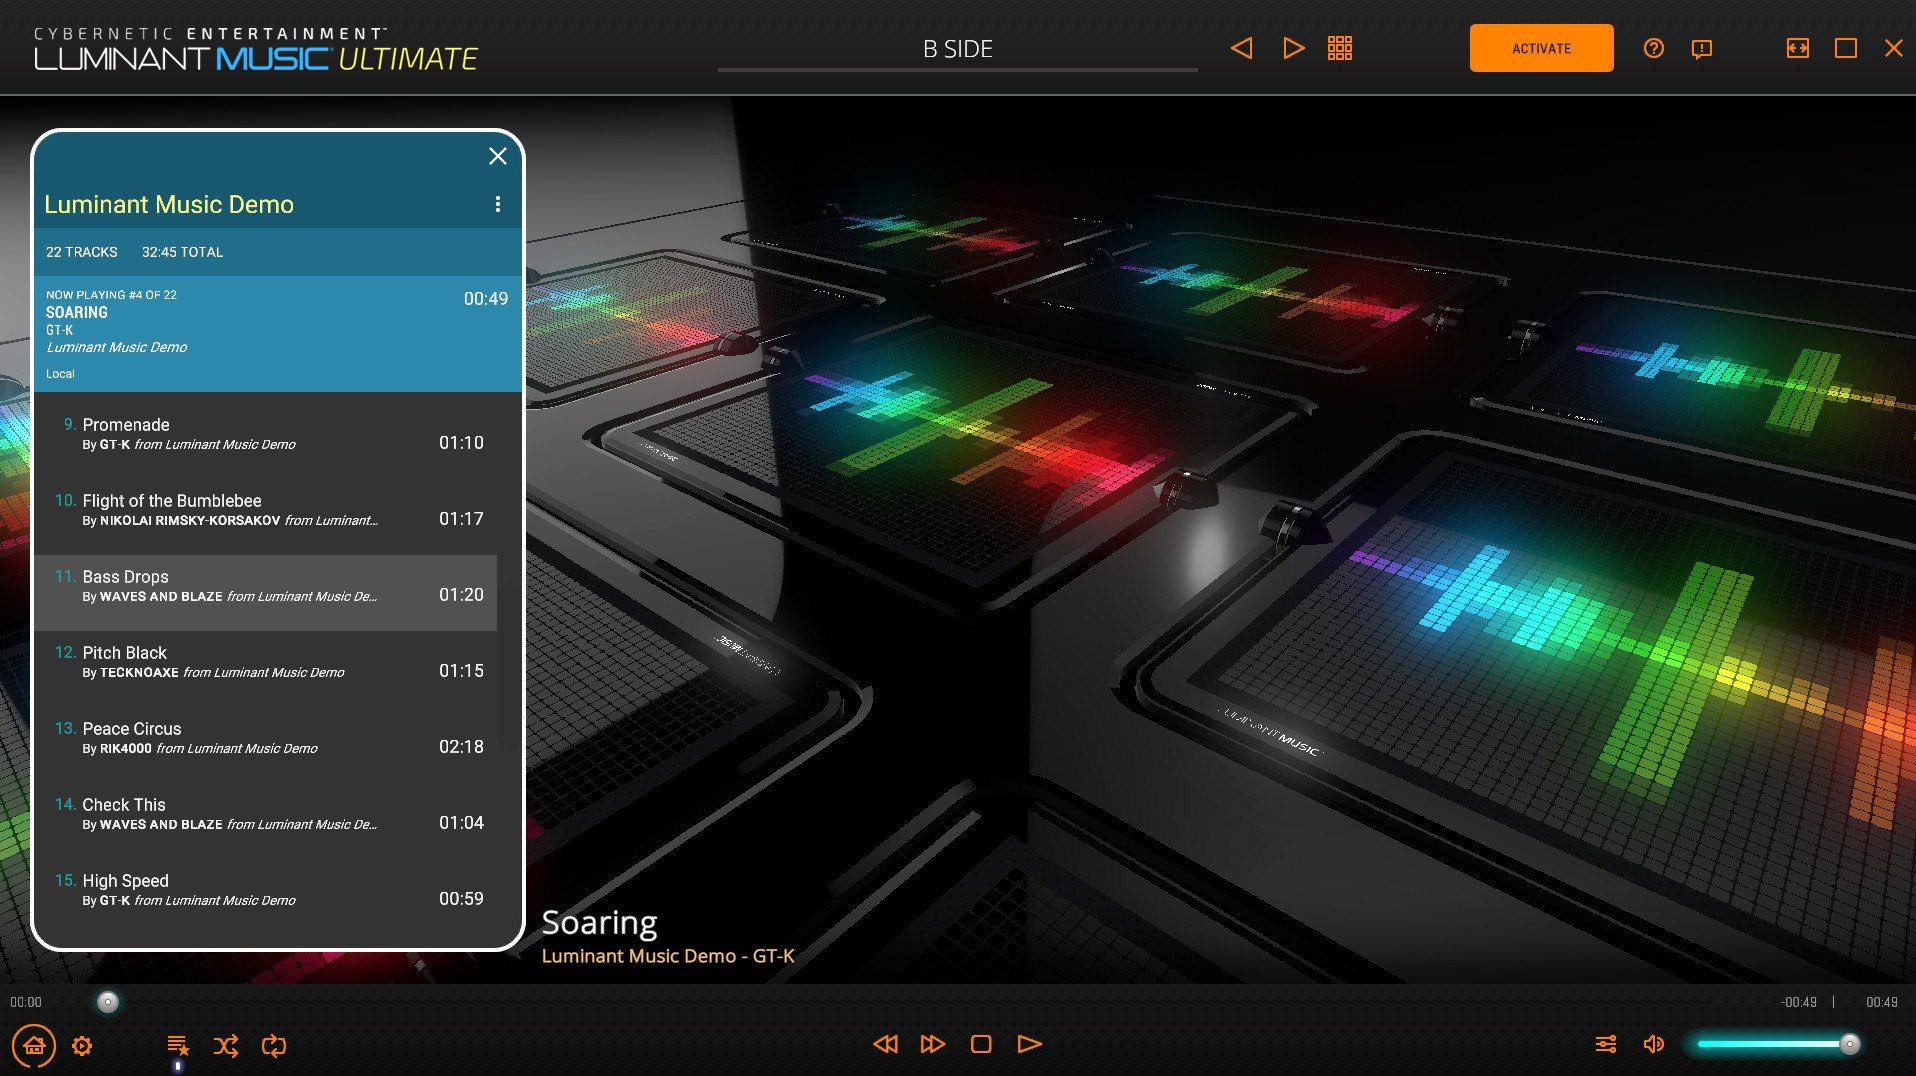This screenshot has height=1076, width=1916.
Task: Open the help question mark icon
Action: pyautogui.click(x=1654, y=48)
